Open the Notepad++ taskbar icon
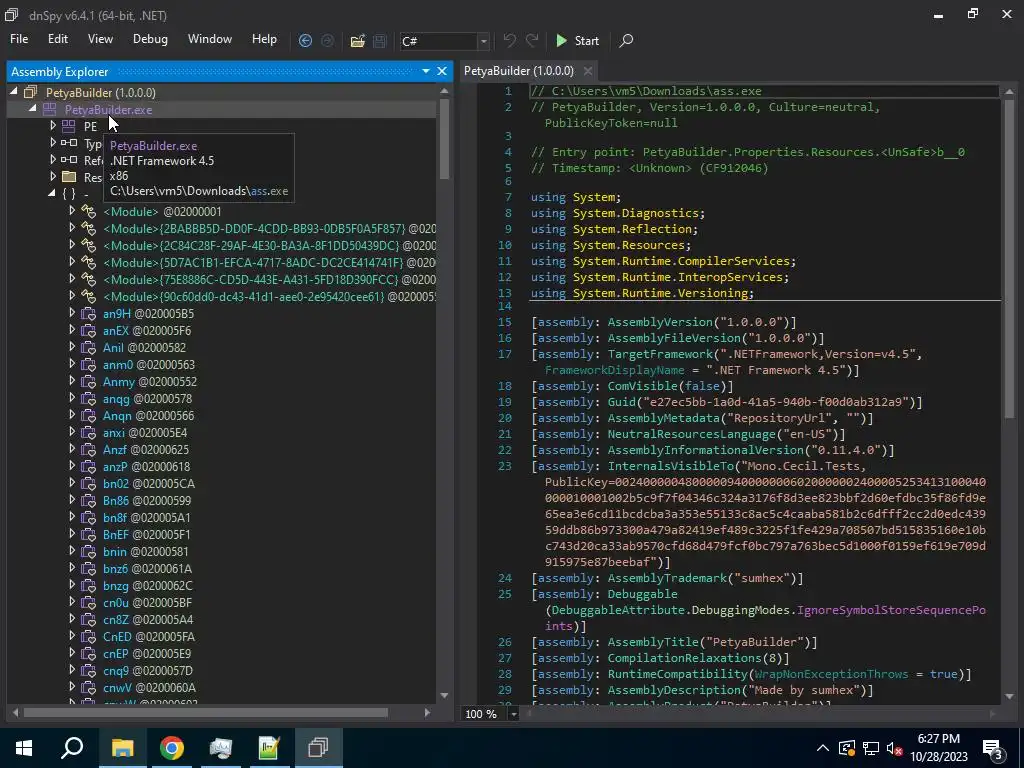The width and height of the screenshot is (1024, 768). point(269,748)
